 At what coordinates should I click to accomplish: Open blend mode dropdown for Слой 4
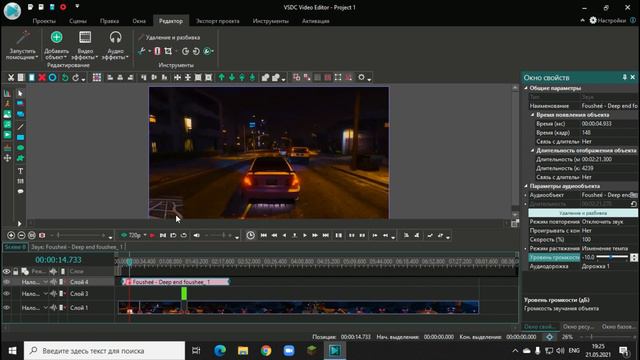[x=46, y=282]
